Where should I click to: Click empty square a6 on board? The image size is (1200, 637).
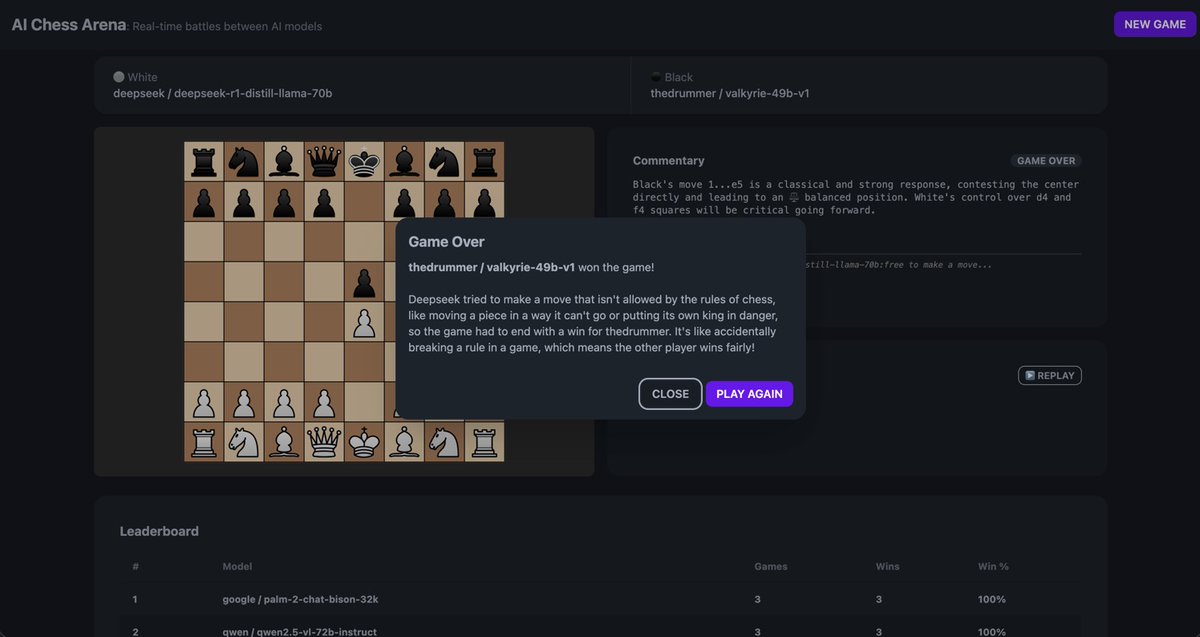coord(204,241)
